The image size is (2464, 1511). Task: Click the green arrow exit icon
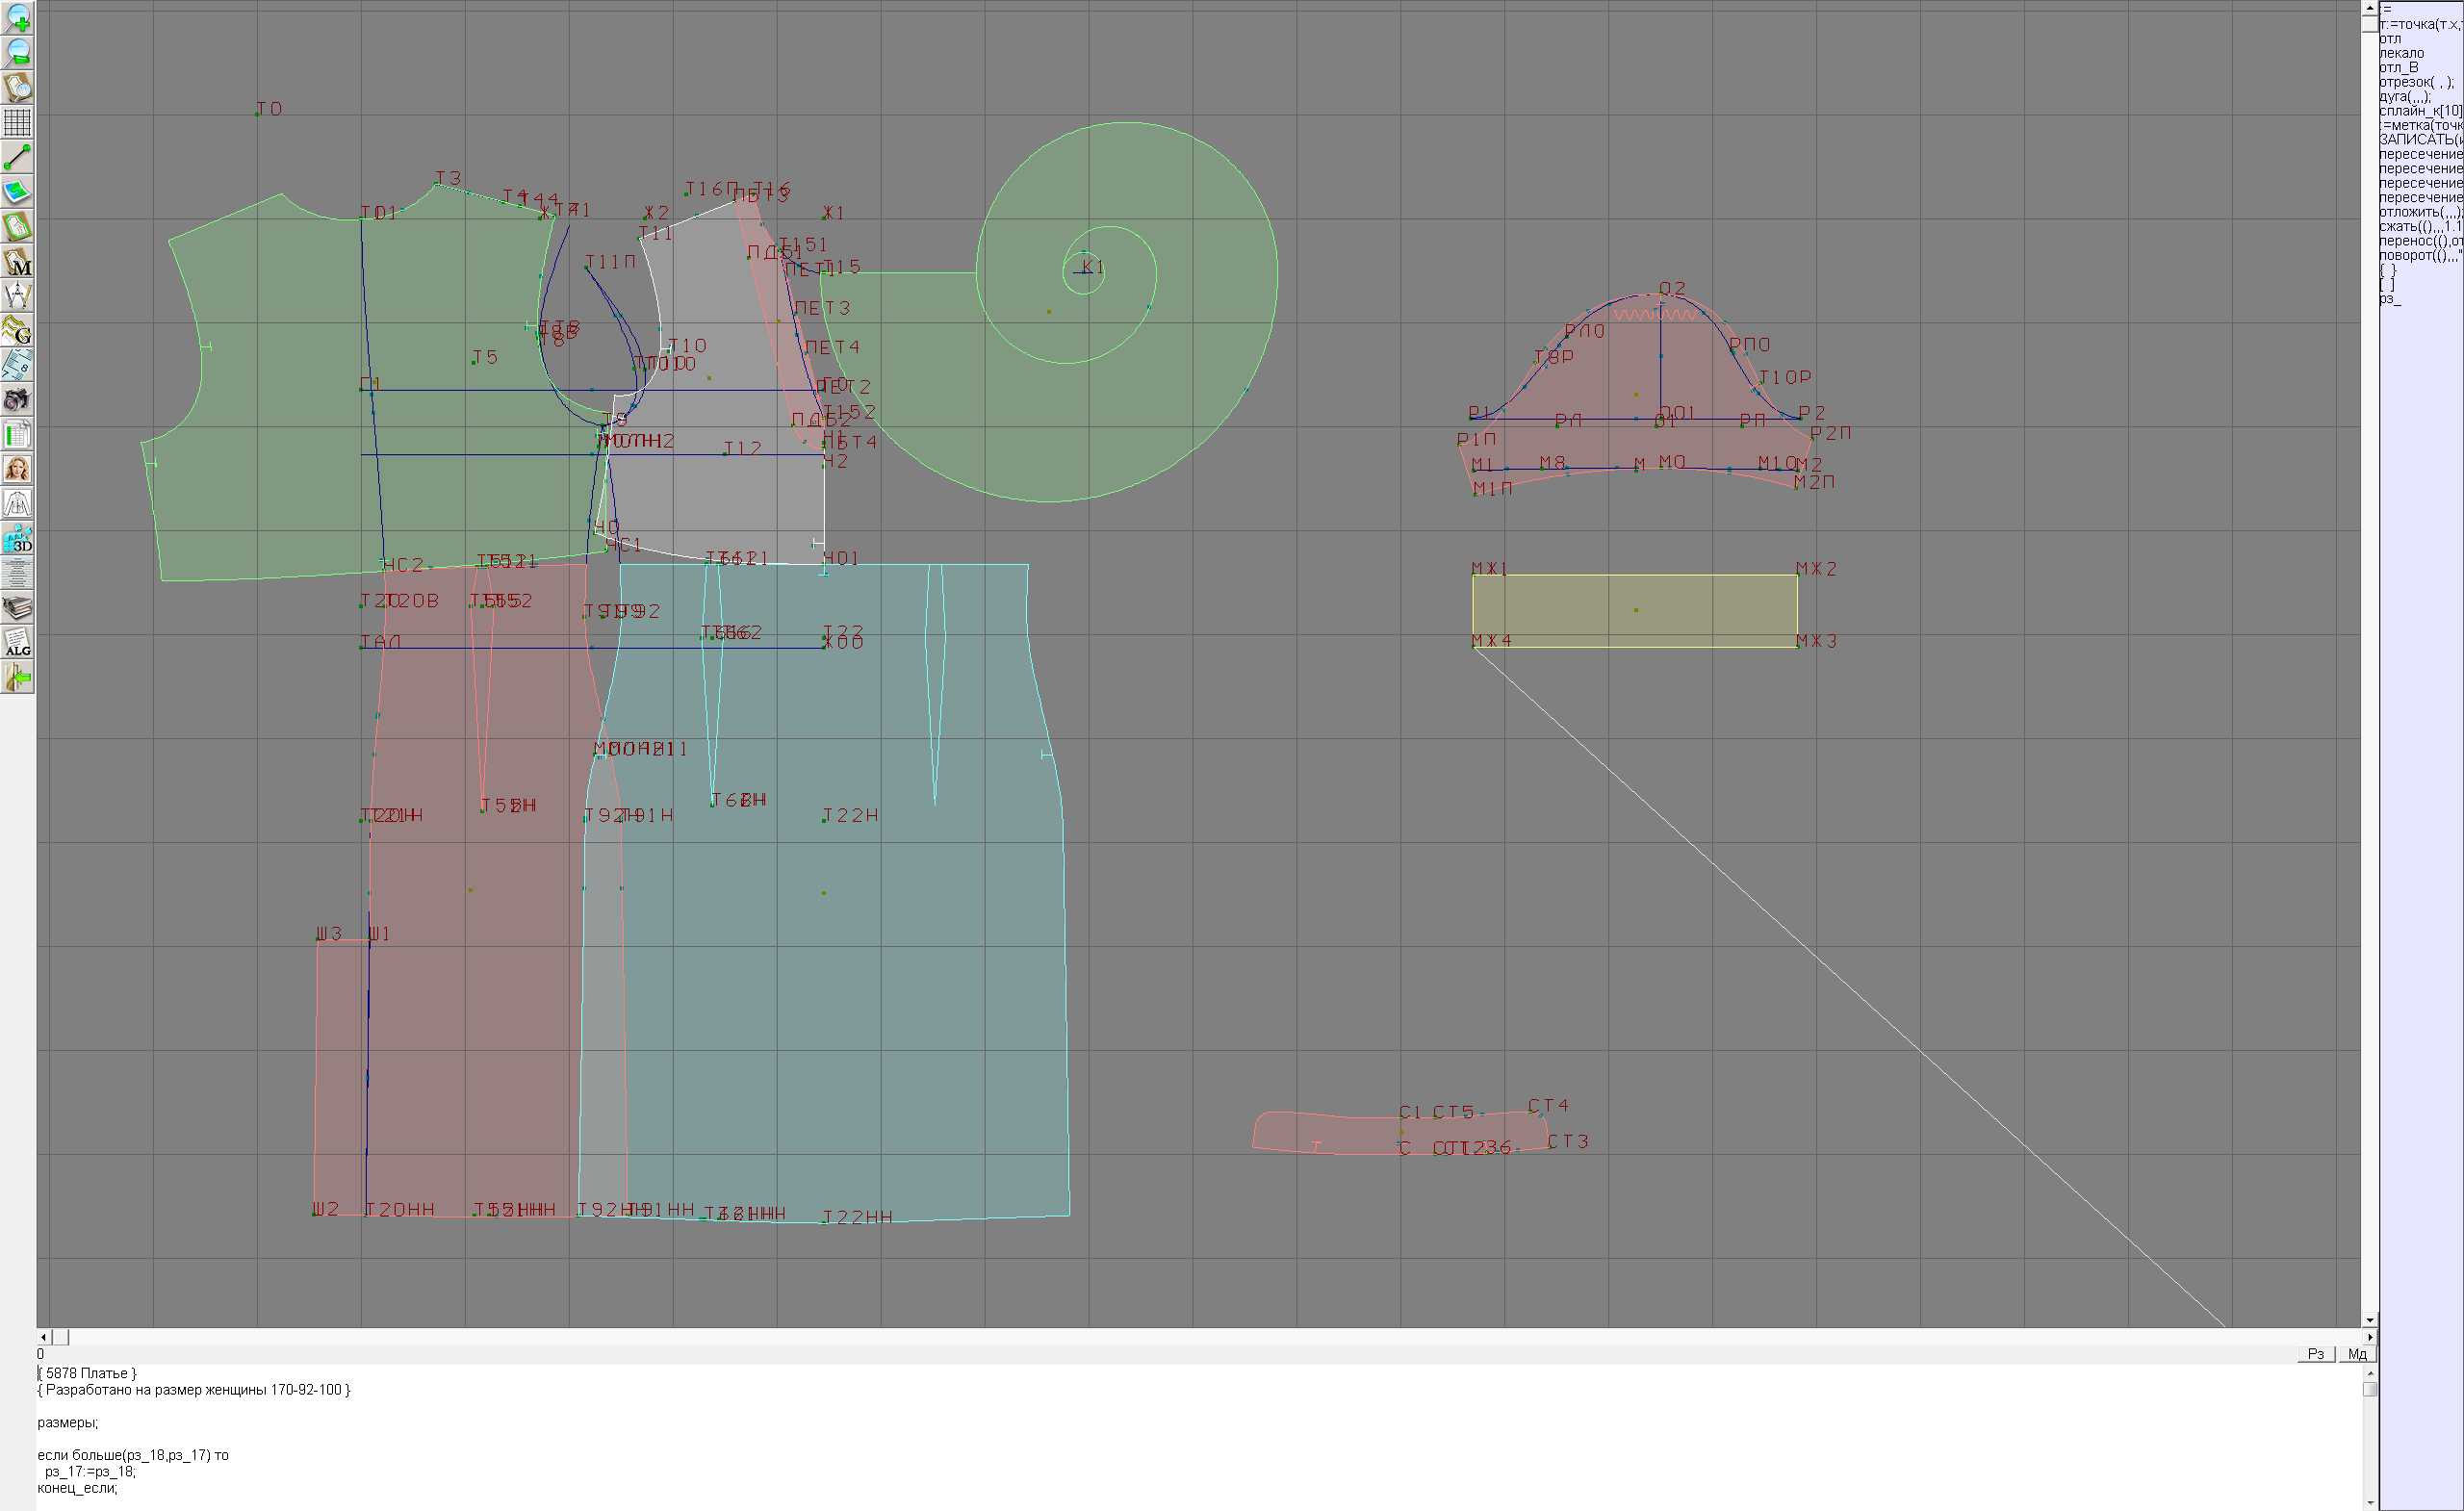pos(18,678)
